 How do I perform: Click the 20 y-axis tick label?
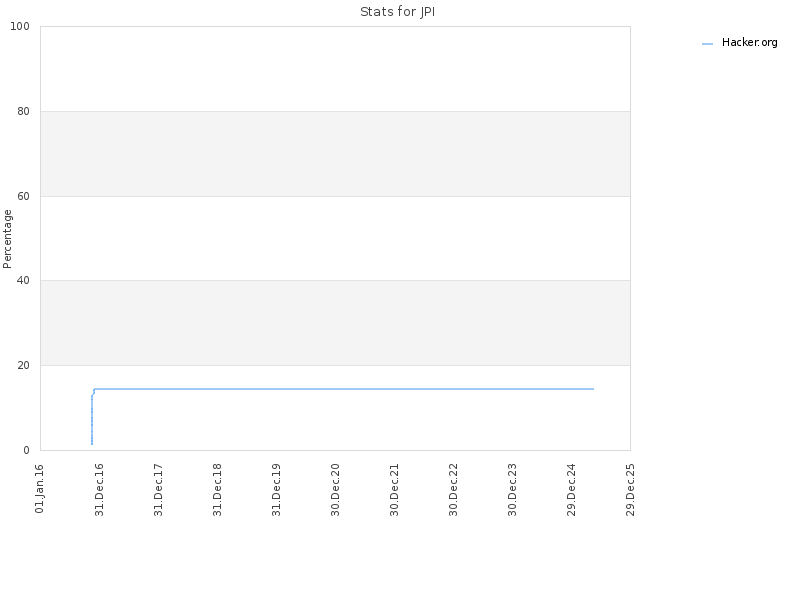click(23, 365)
